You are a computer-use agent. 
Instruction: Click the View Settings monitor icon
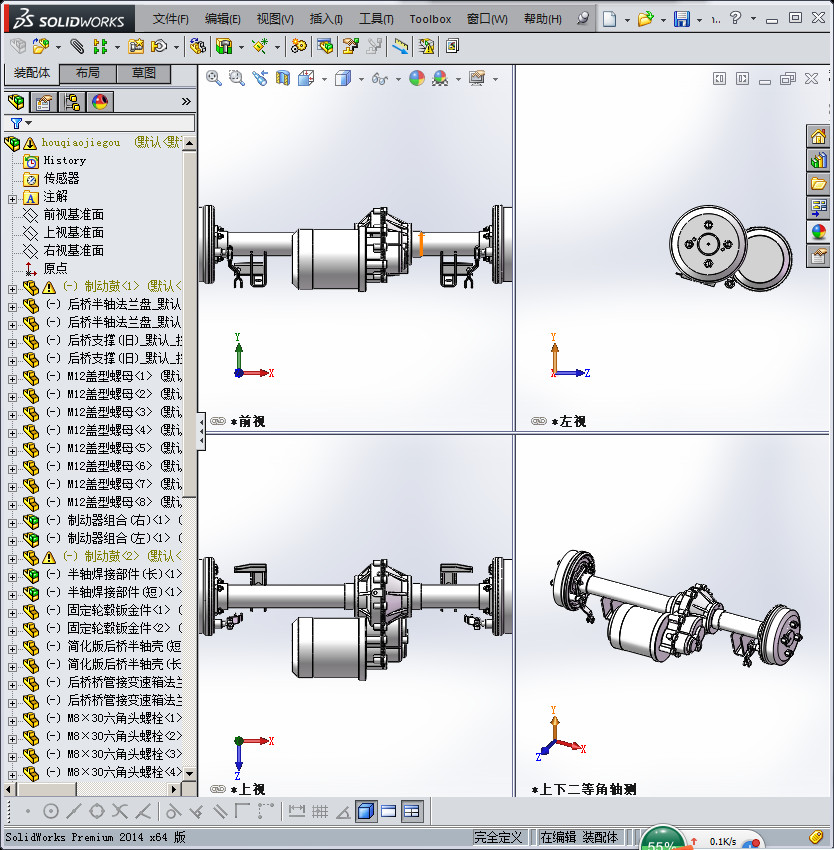pos(477,79)
